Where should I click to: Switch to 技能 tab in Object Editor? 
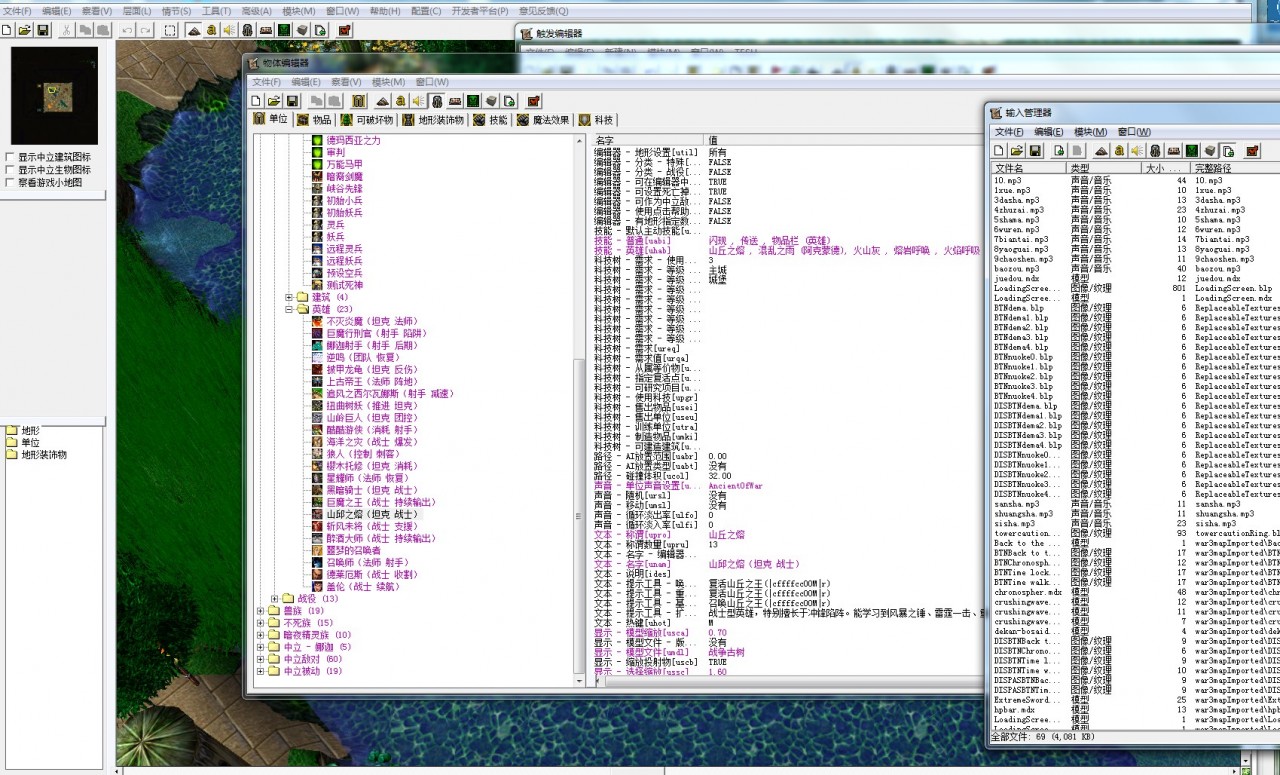[490, 120]
